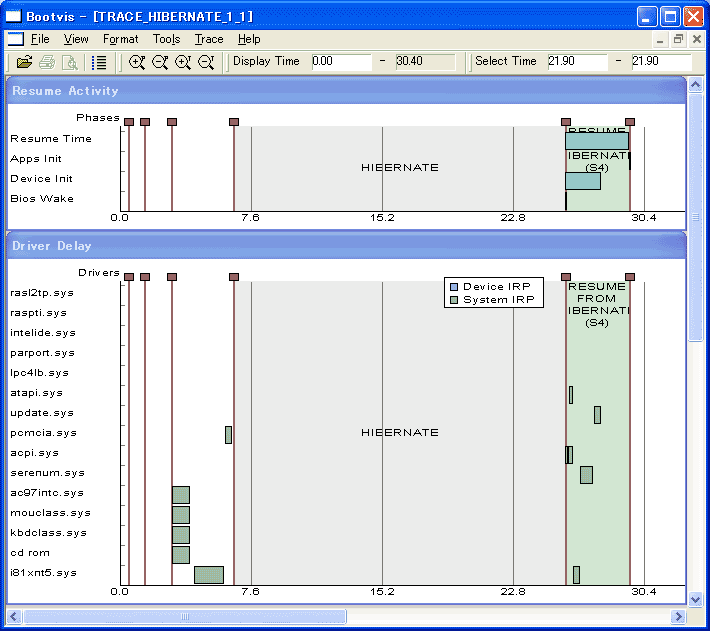The image size is (710, 631).
Task: Minimize the inner trace document window
Action: pos(660,39)
